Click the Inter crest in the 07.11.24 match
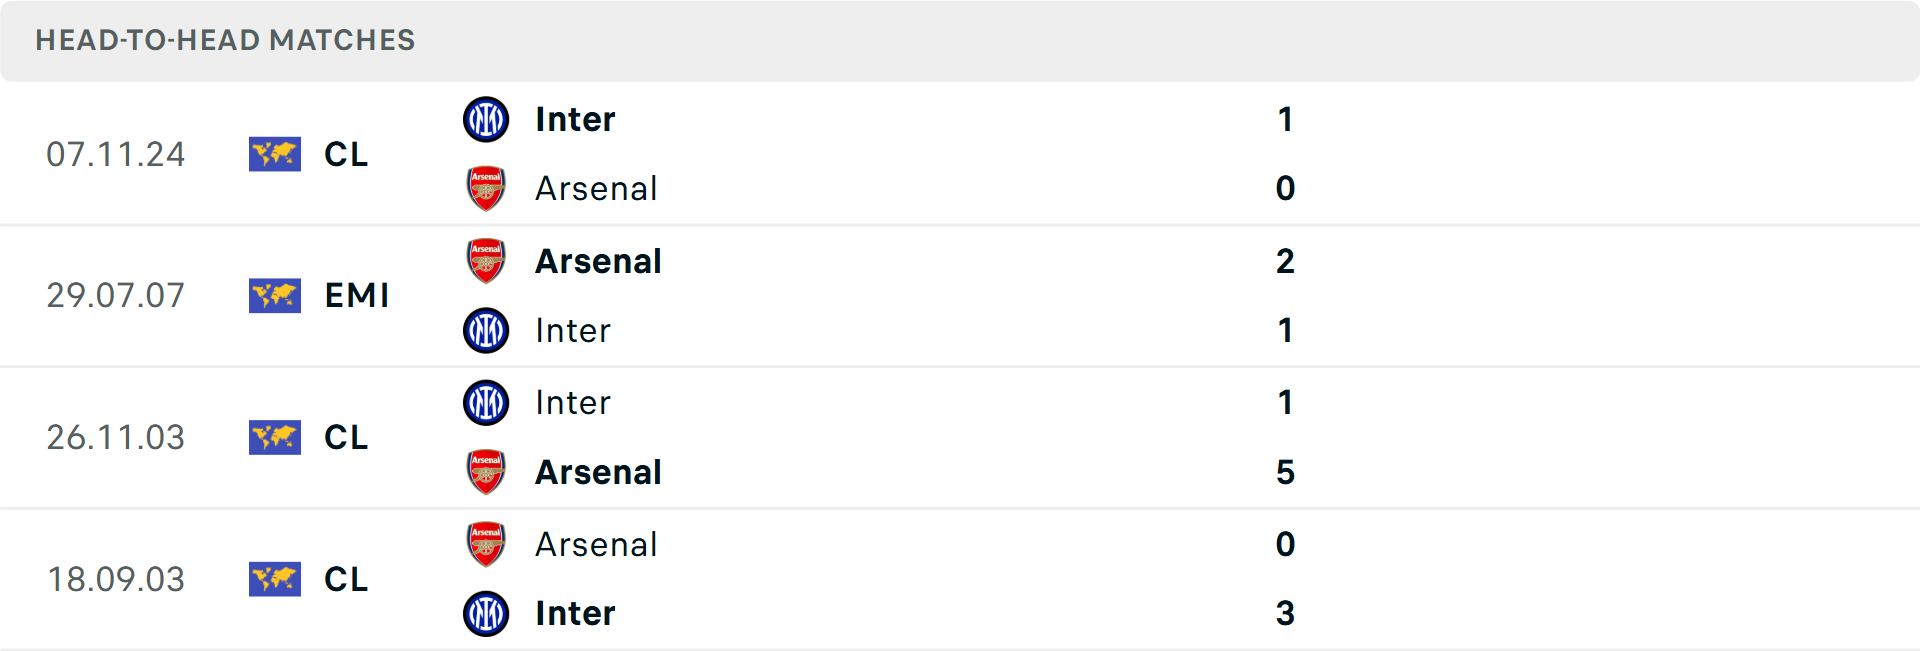 pos(486,120)
